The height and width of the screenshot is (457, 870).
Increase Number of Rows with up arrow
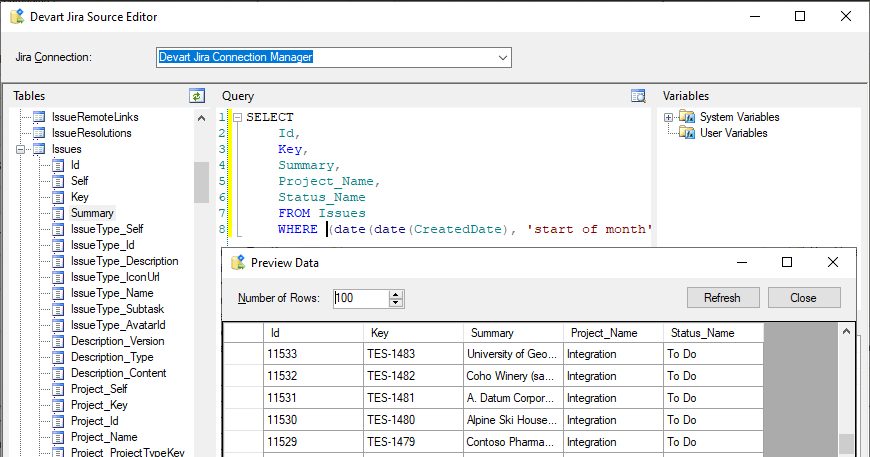pos(396,294)
